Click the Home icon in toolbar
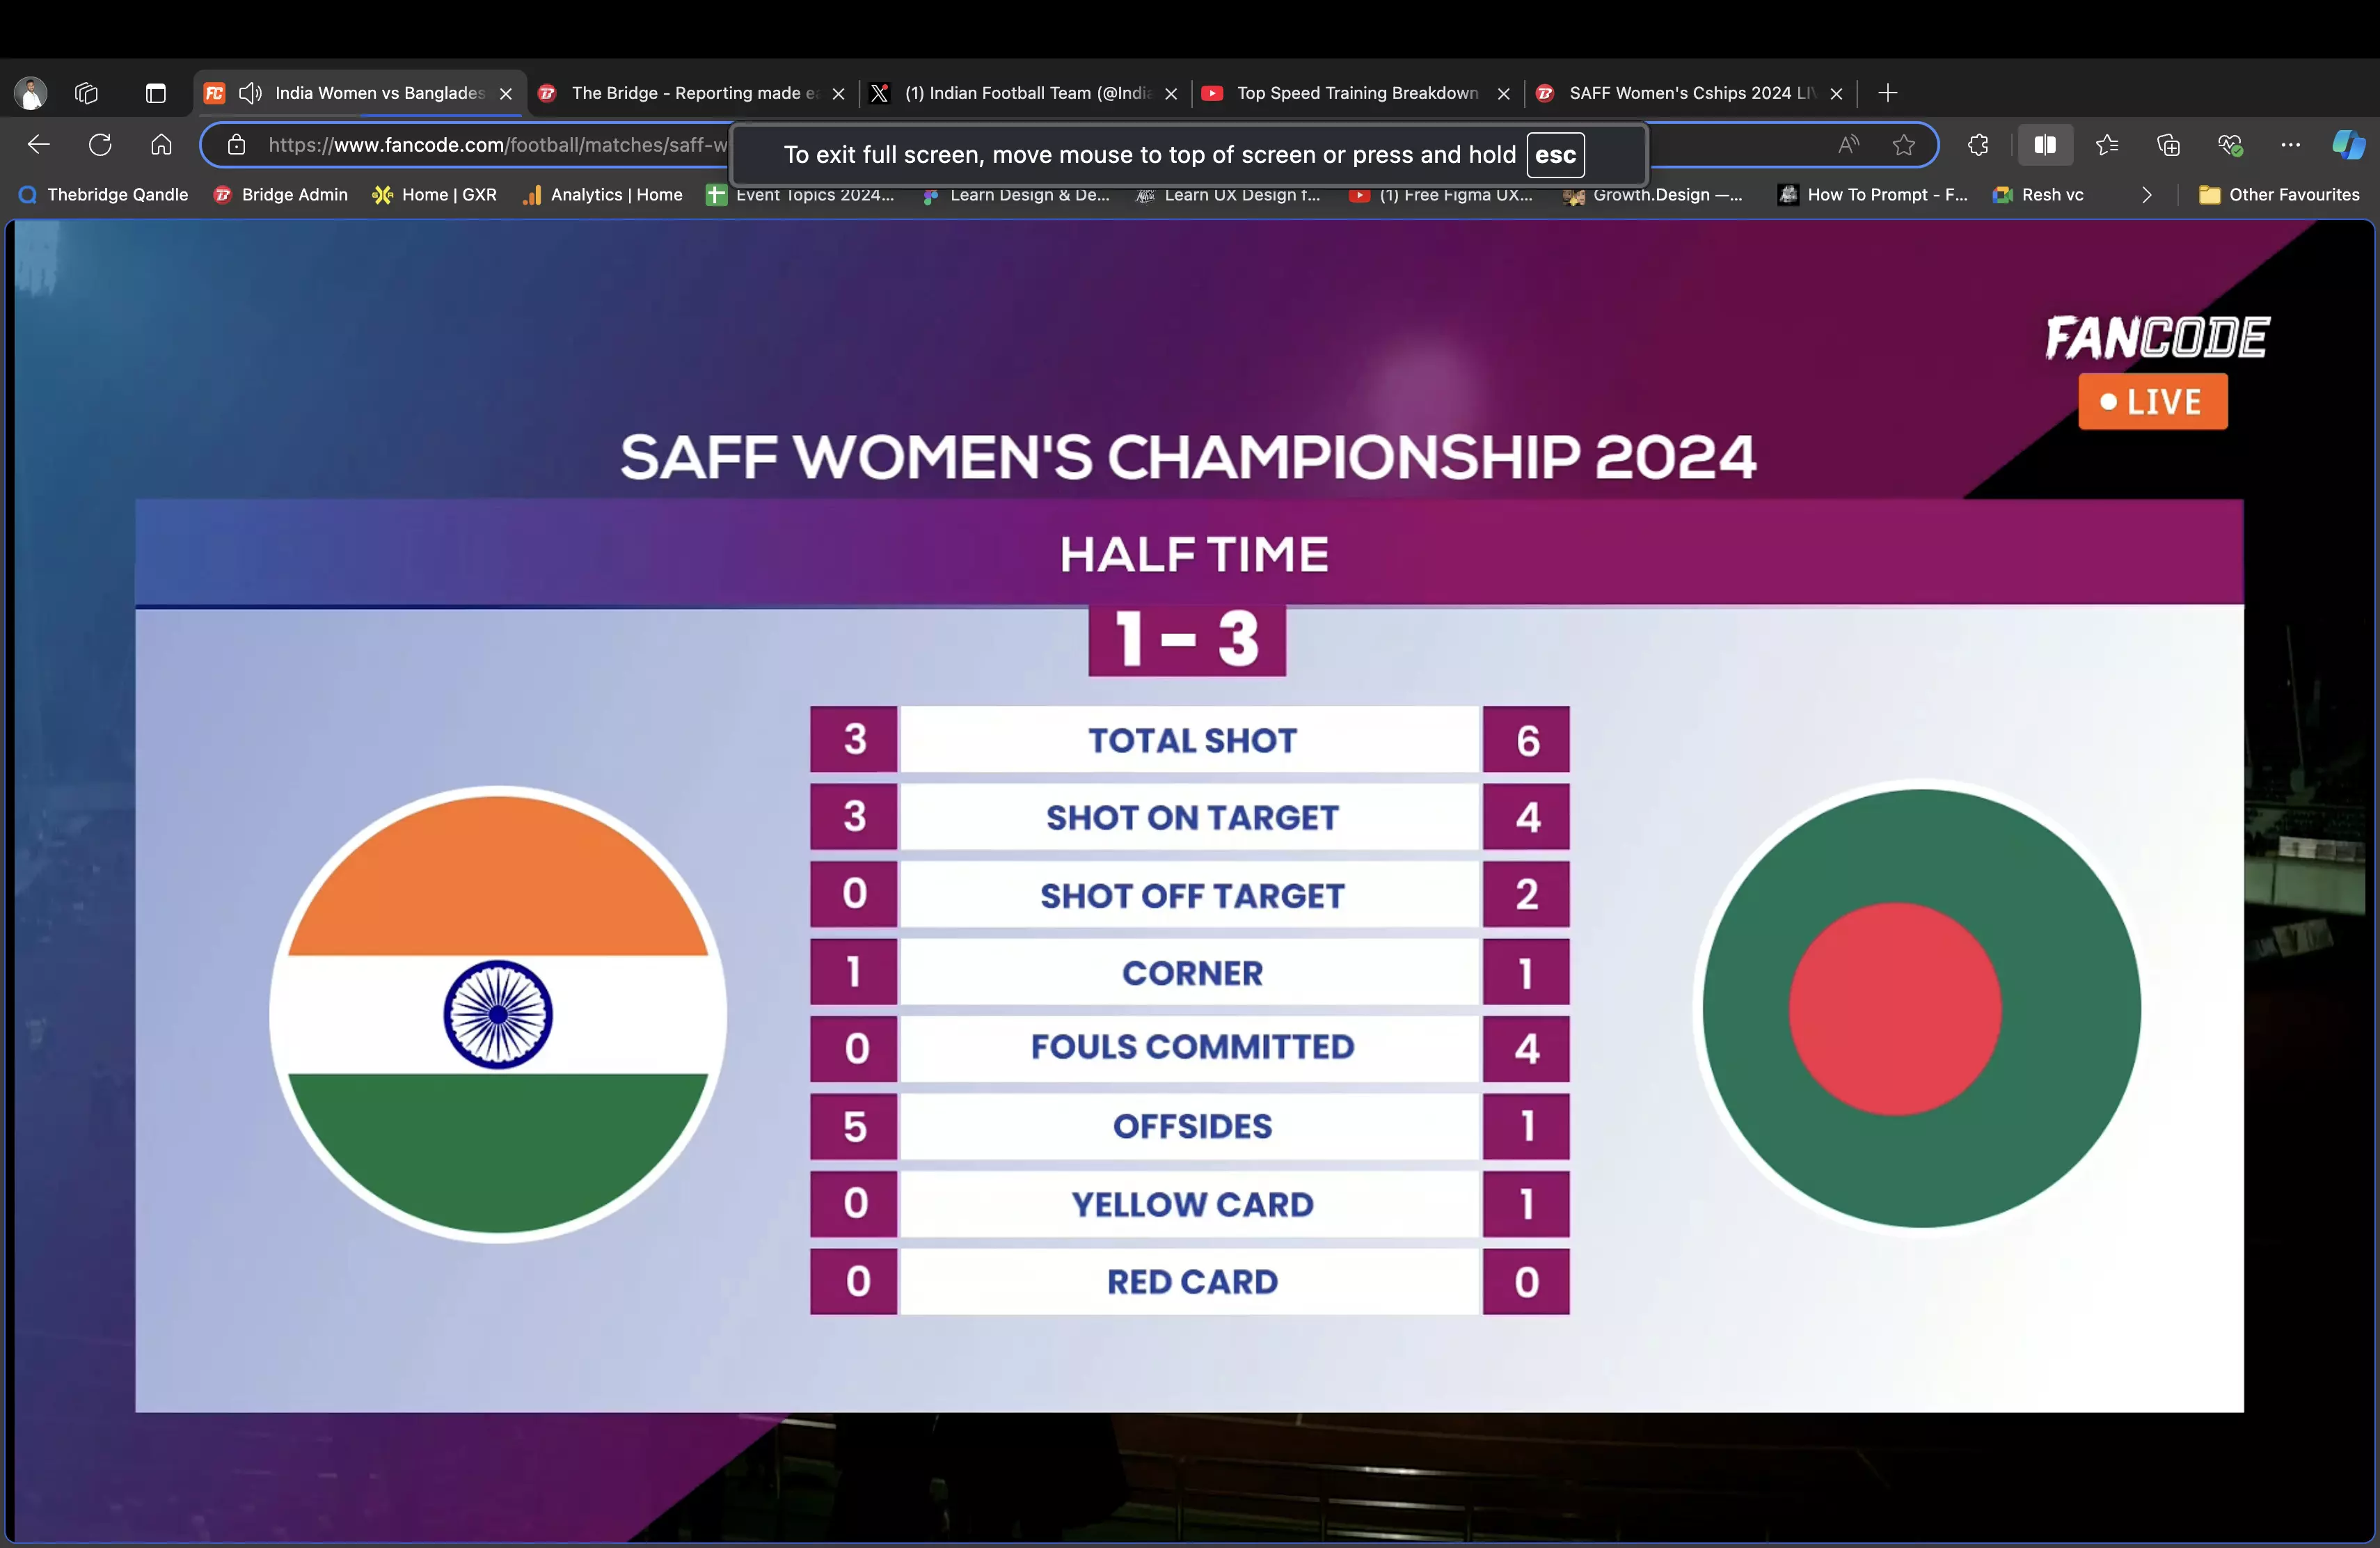 coord(161,145)
